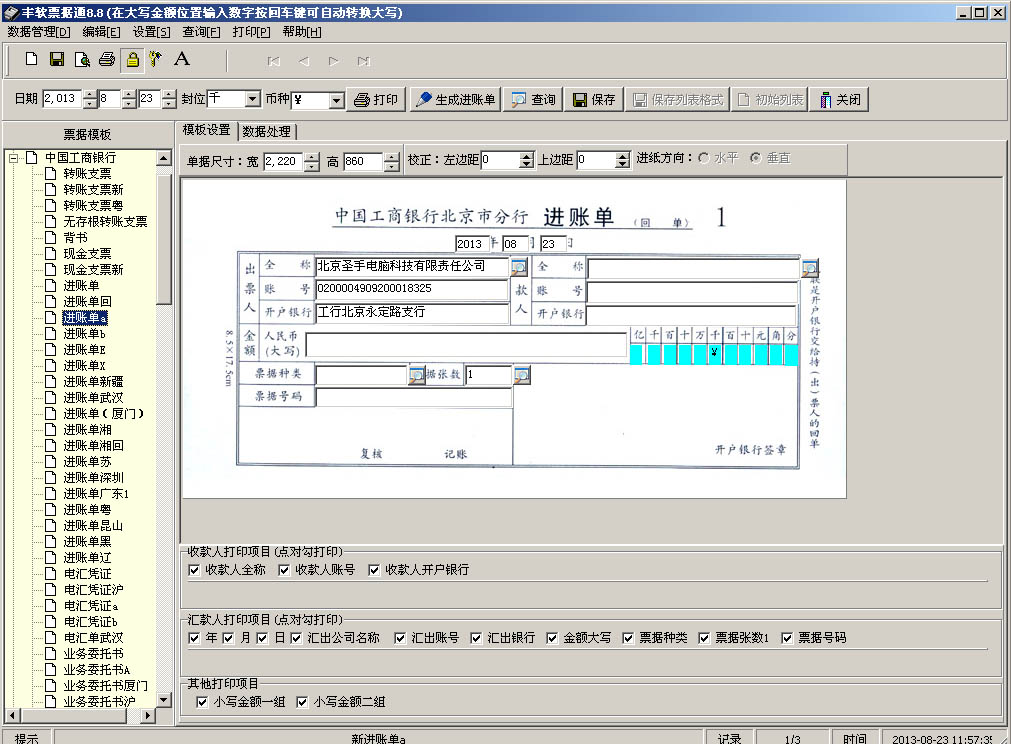Open 编辑 menu
The image size is (1011, 744).
(x=101, y=32)
